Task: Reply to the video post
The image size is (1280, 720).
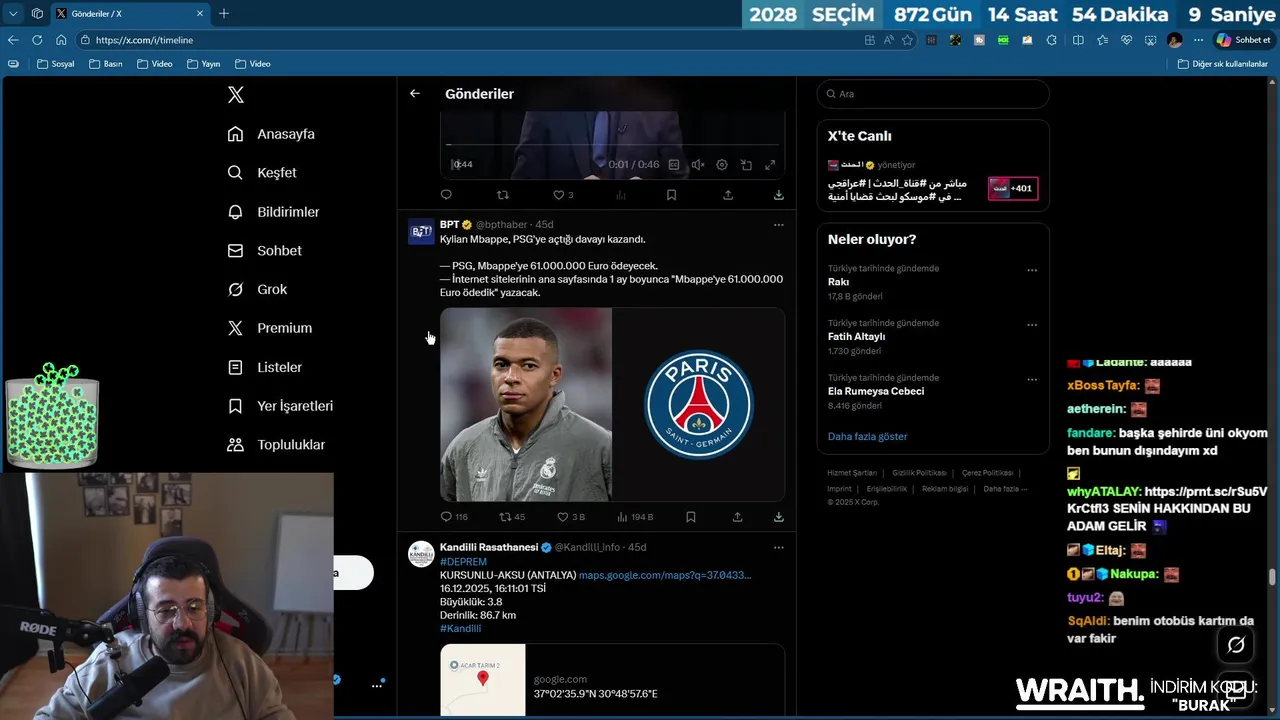Action: pyautogui.click(x=446, y=195)
